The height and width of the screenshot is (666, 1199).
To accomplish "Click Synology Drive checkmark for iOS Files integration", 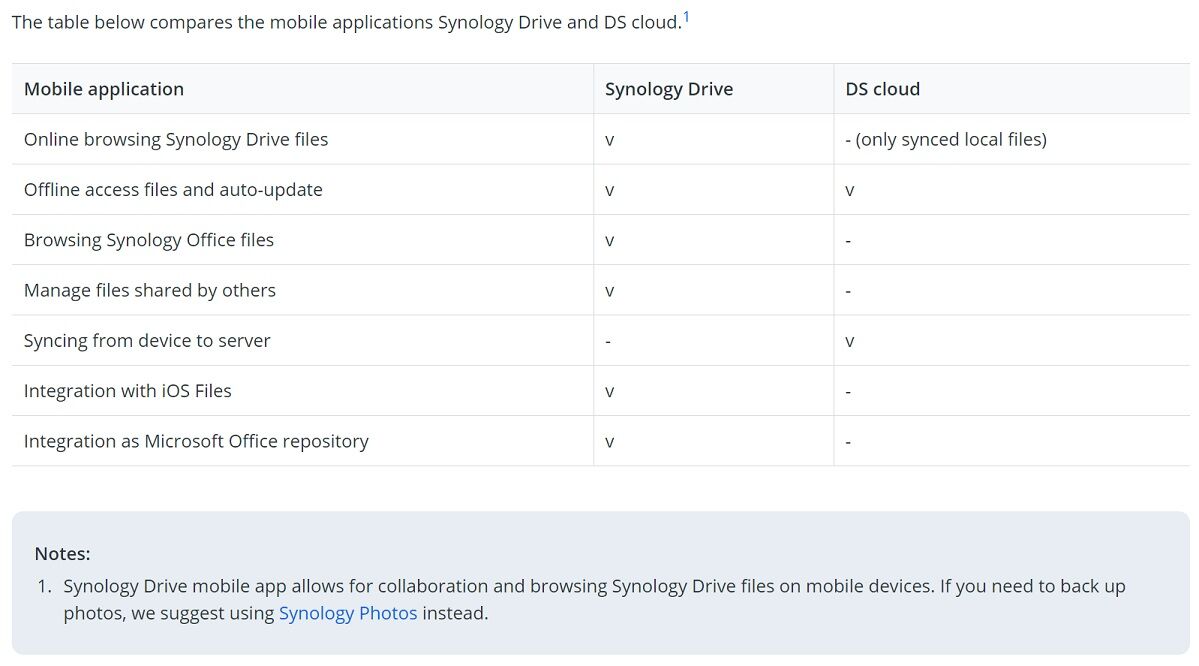I will (x=609, y=392).
